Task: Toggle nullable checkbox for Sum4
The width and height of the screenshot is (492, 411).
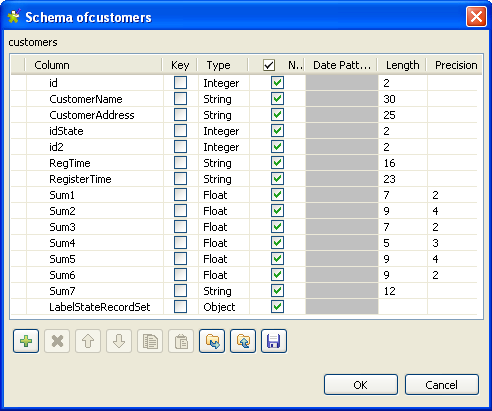Action: click(277, 243)
